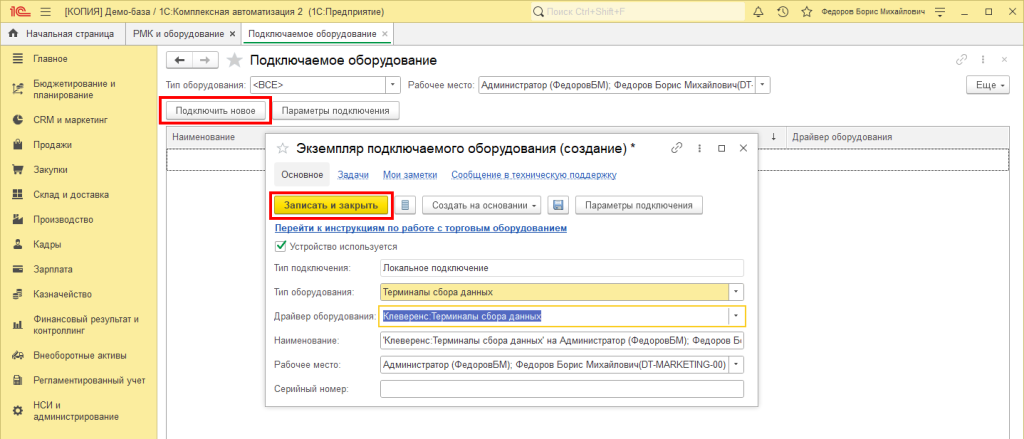Expand Тип оборудования filter dropdown on main form
1024x439 pixels.
coord(393,85)
